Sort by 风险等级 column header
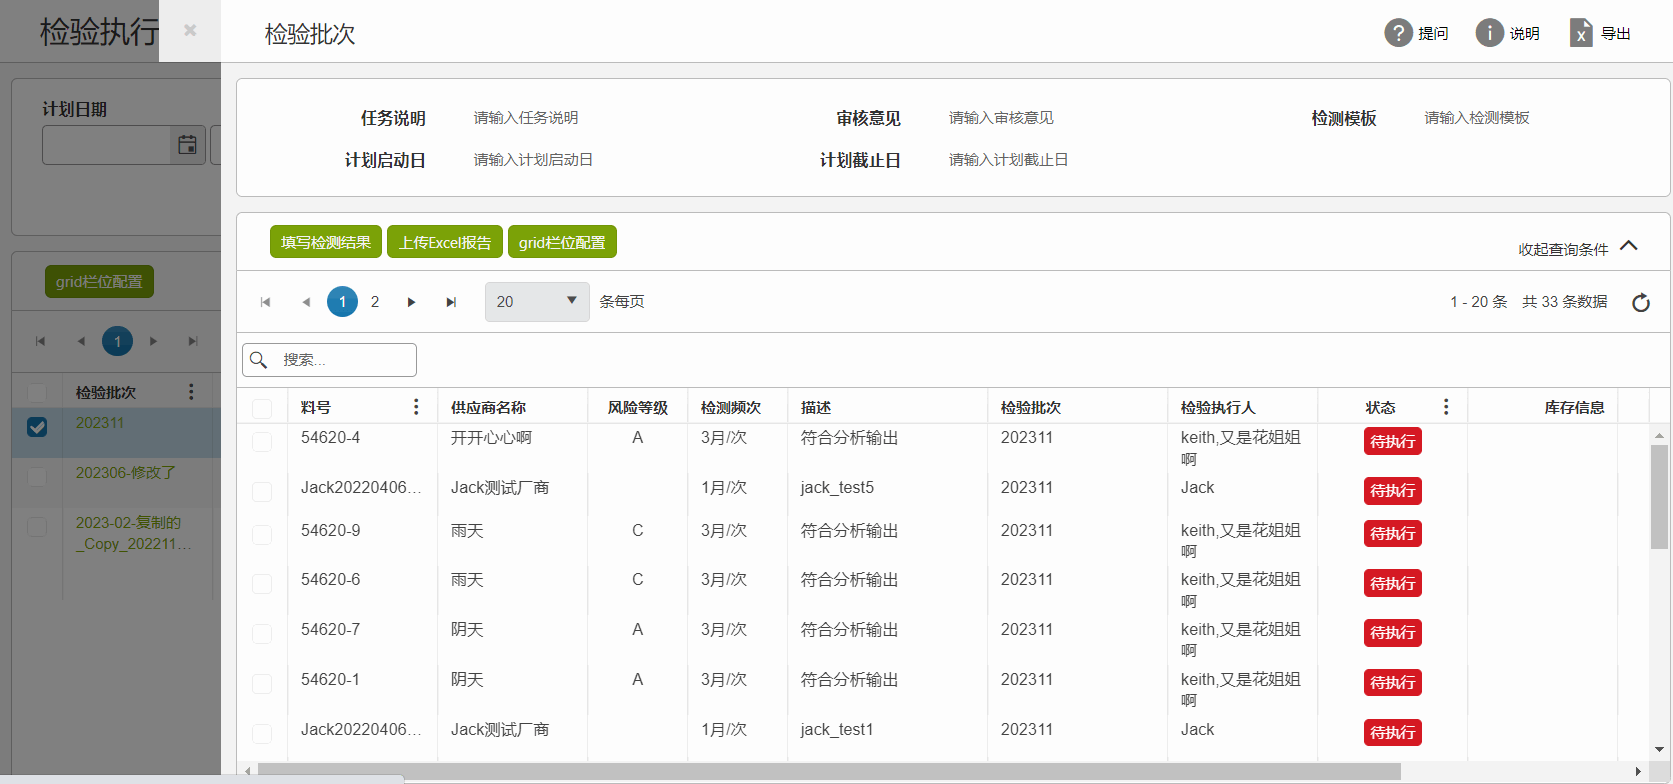This screenshot has height=784, width=1673. pos(638,408)
